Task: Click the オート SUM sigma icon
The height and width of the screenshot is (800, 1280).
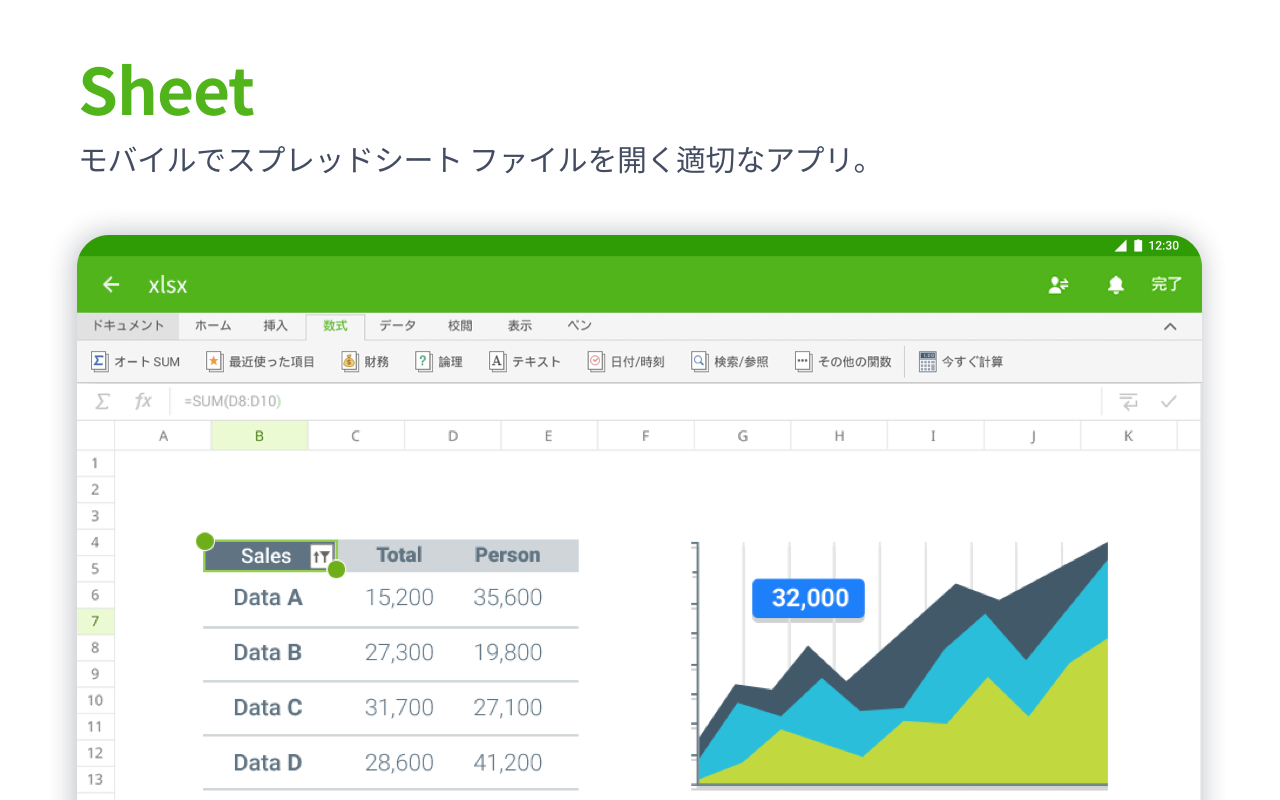Action: (x=99, y=361)
